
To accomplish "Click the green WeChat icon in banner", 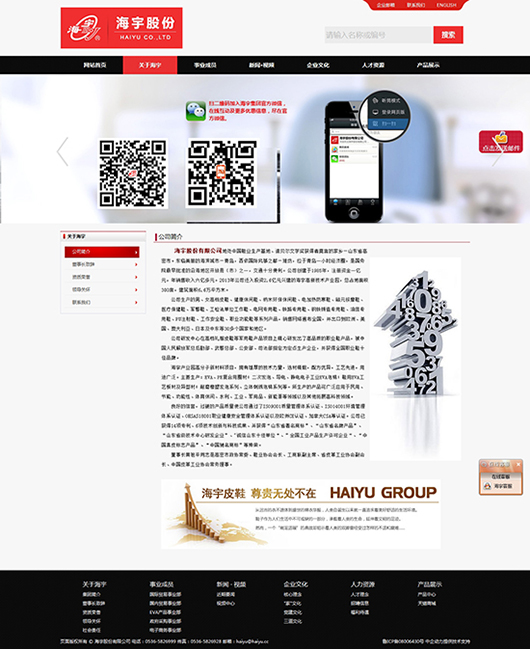I will [195, 111].
